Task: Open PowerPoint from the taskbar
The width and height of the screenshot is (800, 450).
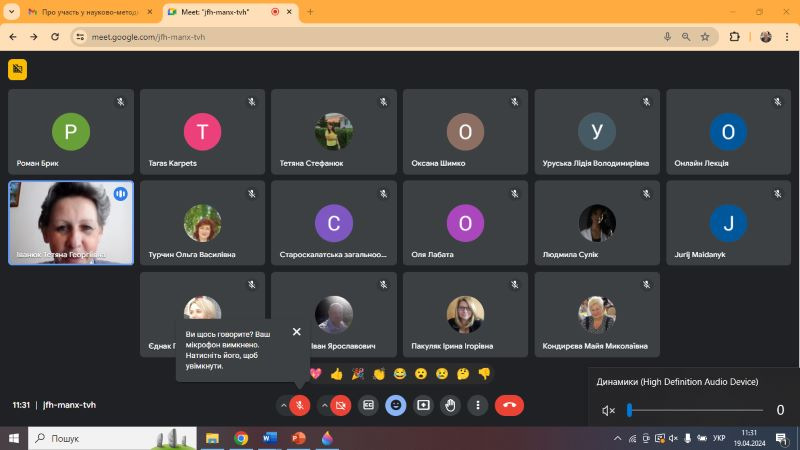Action: [298, 438]
